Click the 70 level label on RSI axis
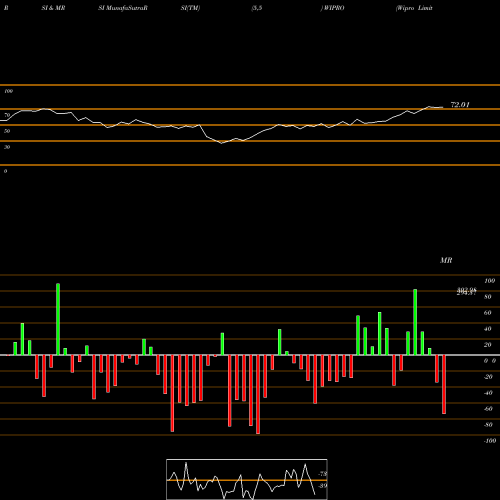500x500 pixels. [7, 115]
